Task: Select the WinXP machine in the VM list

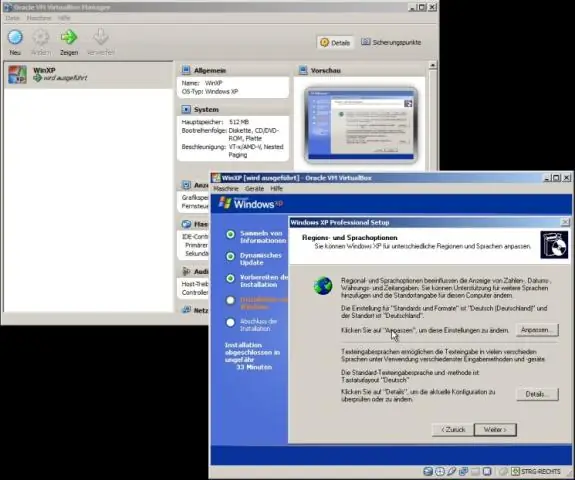Action: coord(88,74)
